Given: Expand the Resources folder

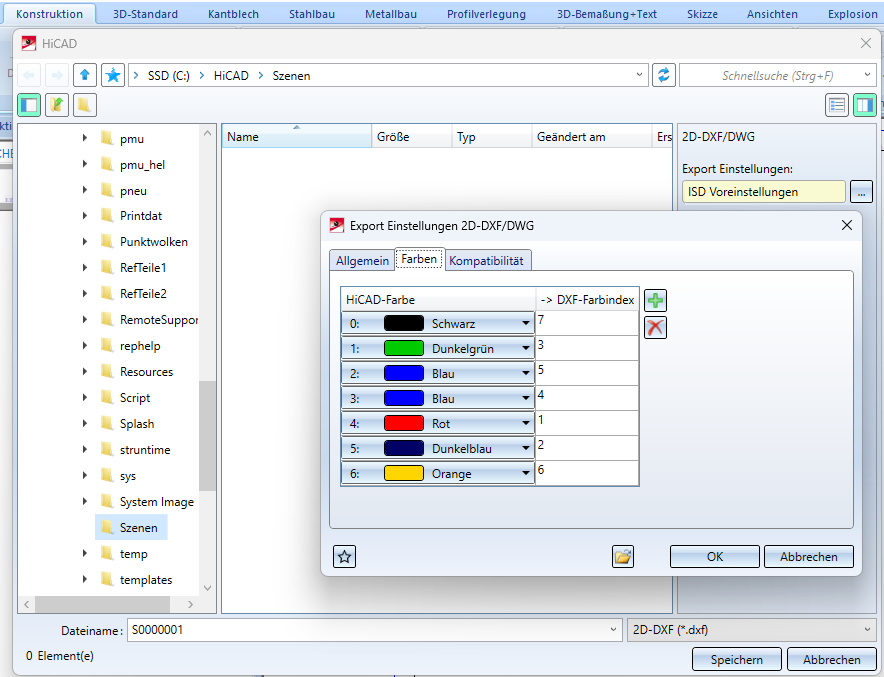Looking at the screenshot, I should [x=85, y=371].
